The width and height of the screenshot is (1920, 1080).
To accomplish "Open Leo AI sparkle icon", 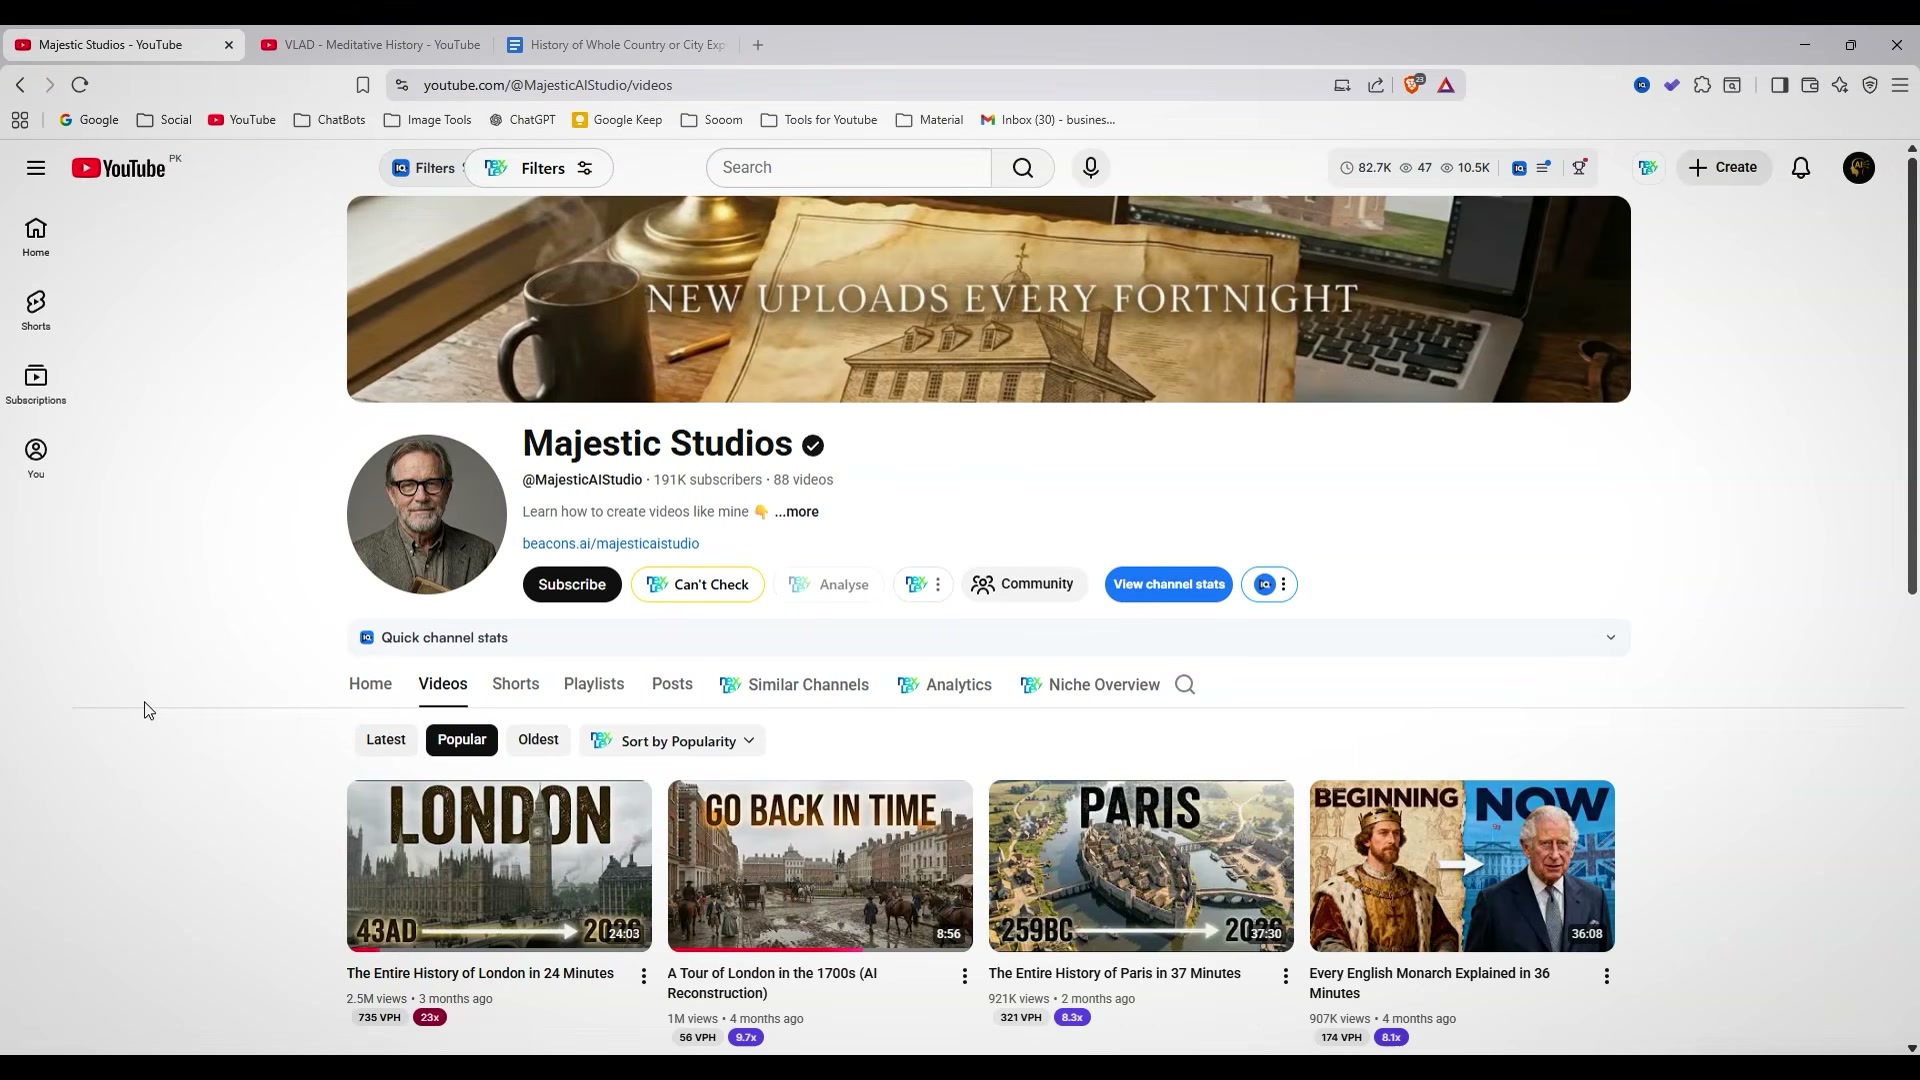I will click(x=1840, y=85).
